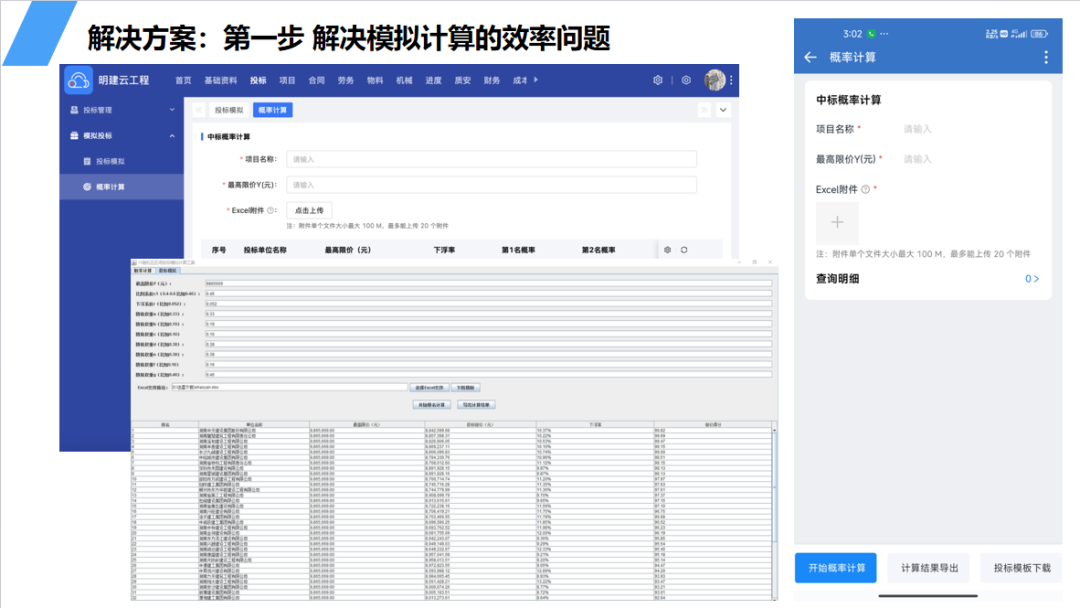Click the 投标管理 sidebar icon
This screenshot has height=608, width=1080.
coord(74,109)
